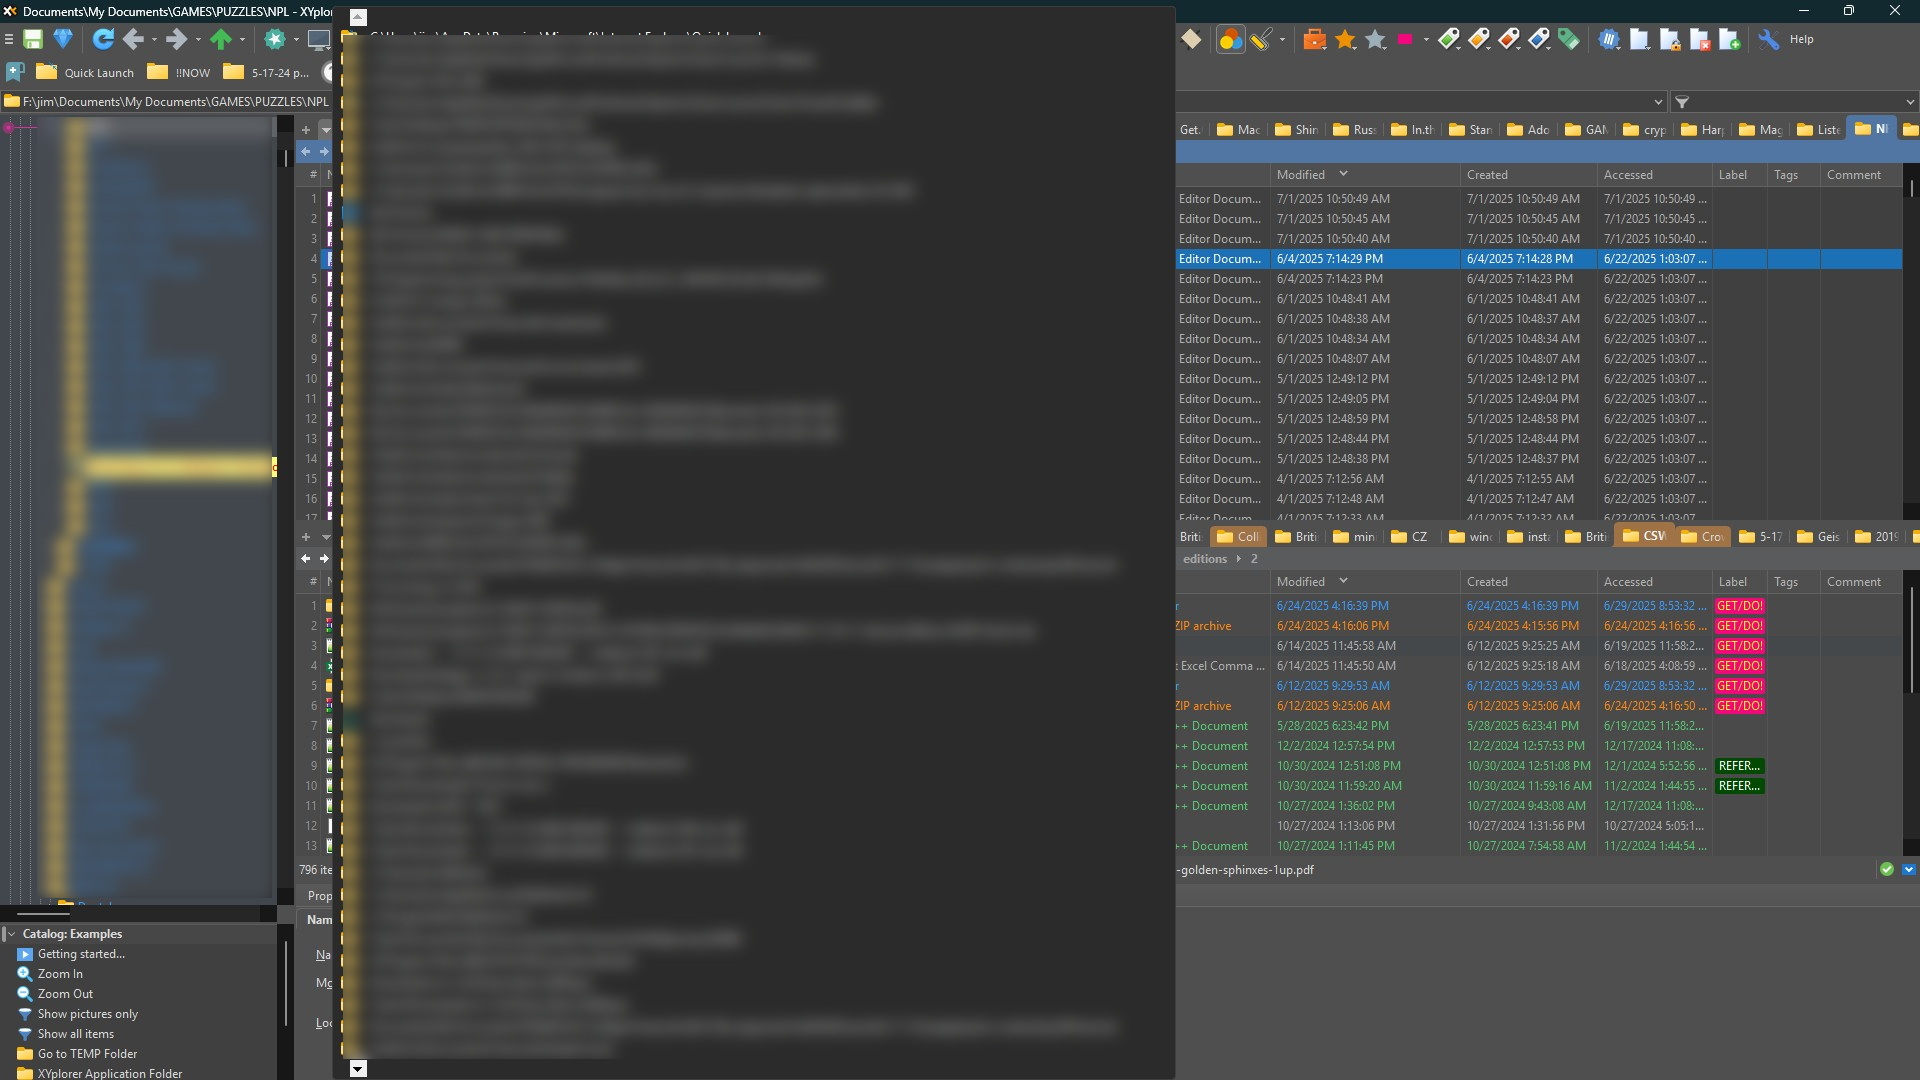Image resolution: width=1920 pixels, height=1080 pixels.
Task: Click the new file plus icon
Action: 1730,39
